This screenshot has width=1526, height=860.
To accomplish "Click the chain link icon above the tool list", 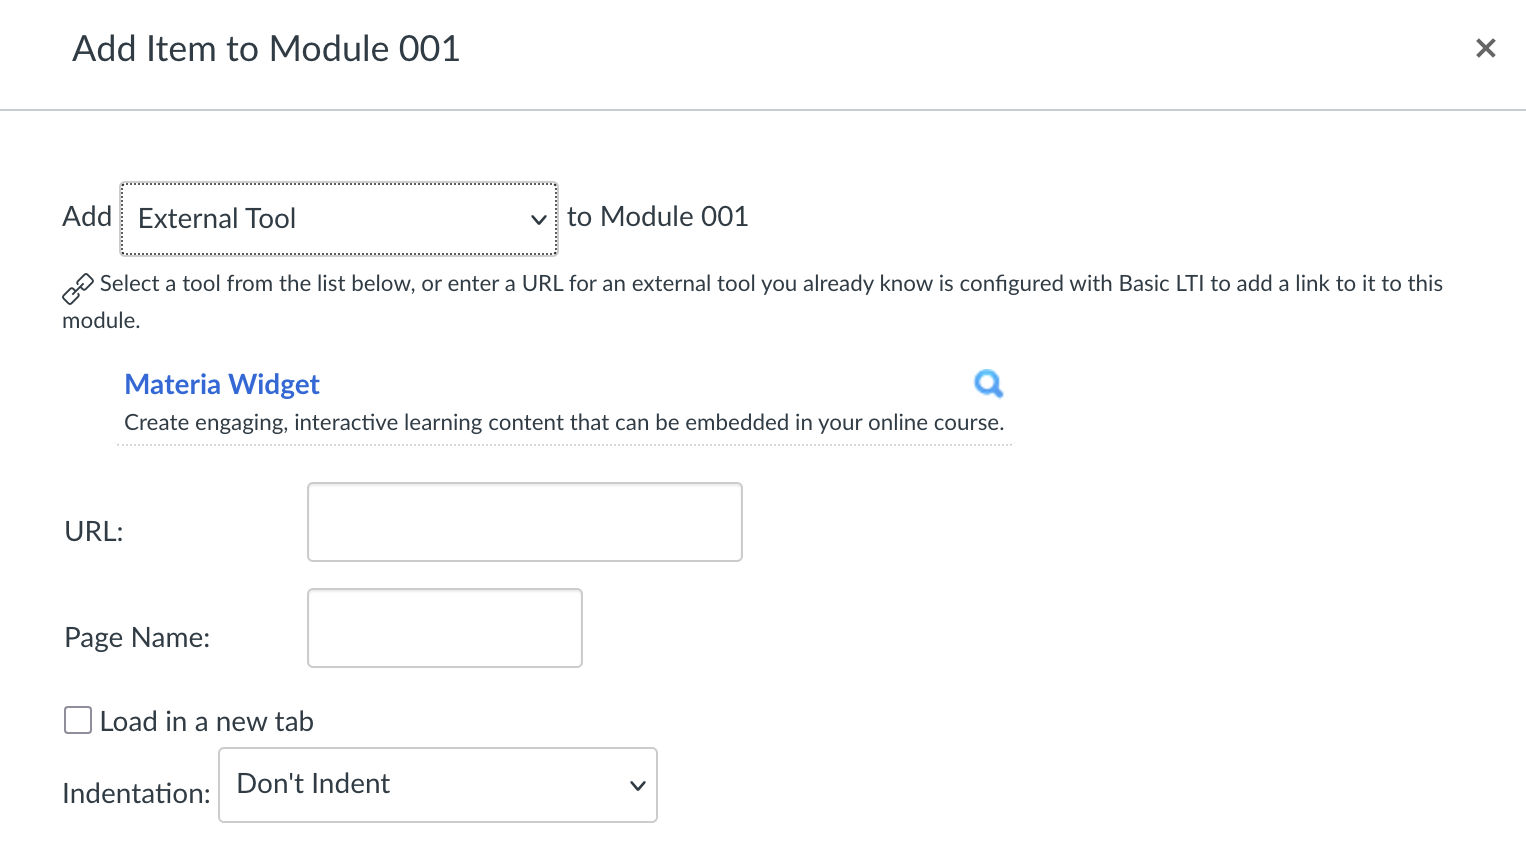I will coord(77,288).
